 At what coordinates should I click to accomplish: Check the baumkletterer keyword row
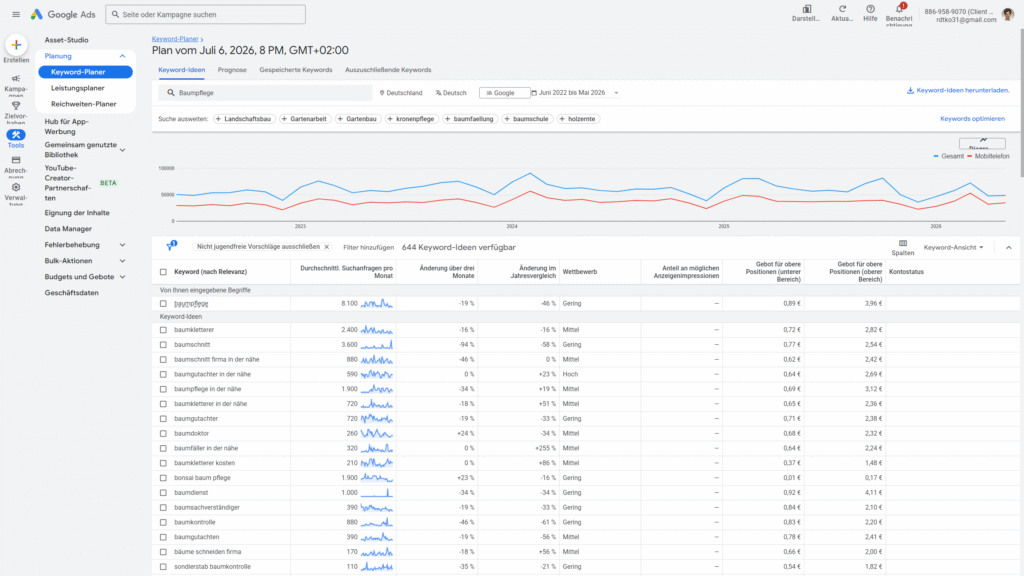(163, 330)
